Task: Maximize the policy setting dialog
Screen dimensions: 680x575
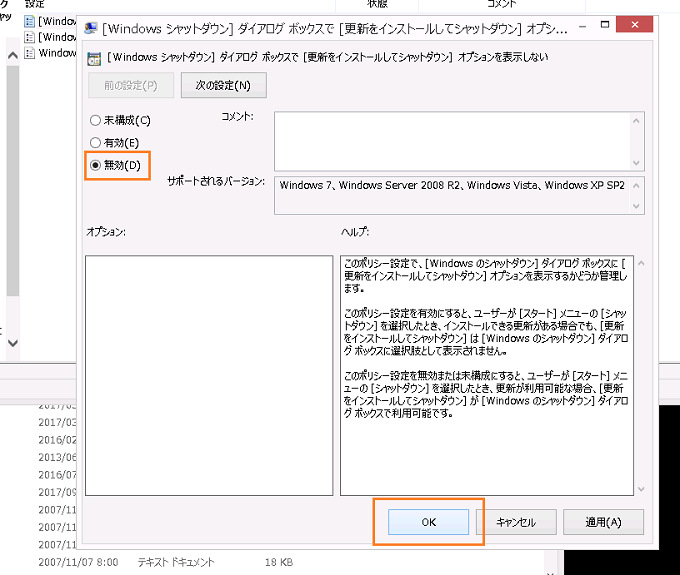Action: tap(605, 25)
